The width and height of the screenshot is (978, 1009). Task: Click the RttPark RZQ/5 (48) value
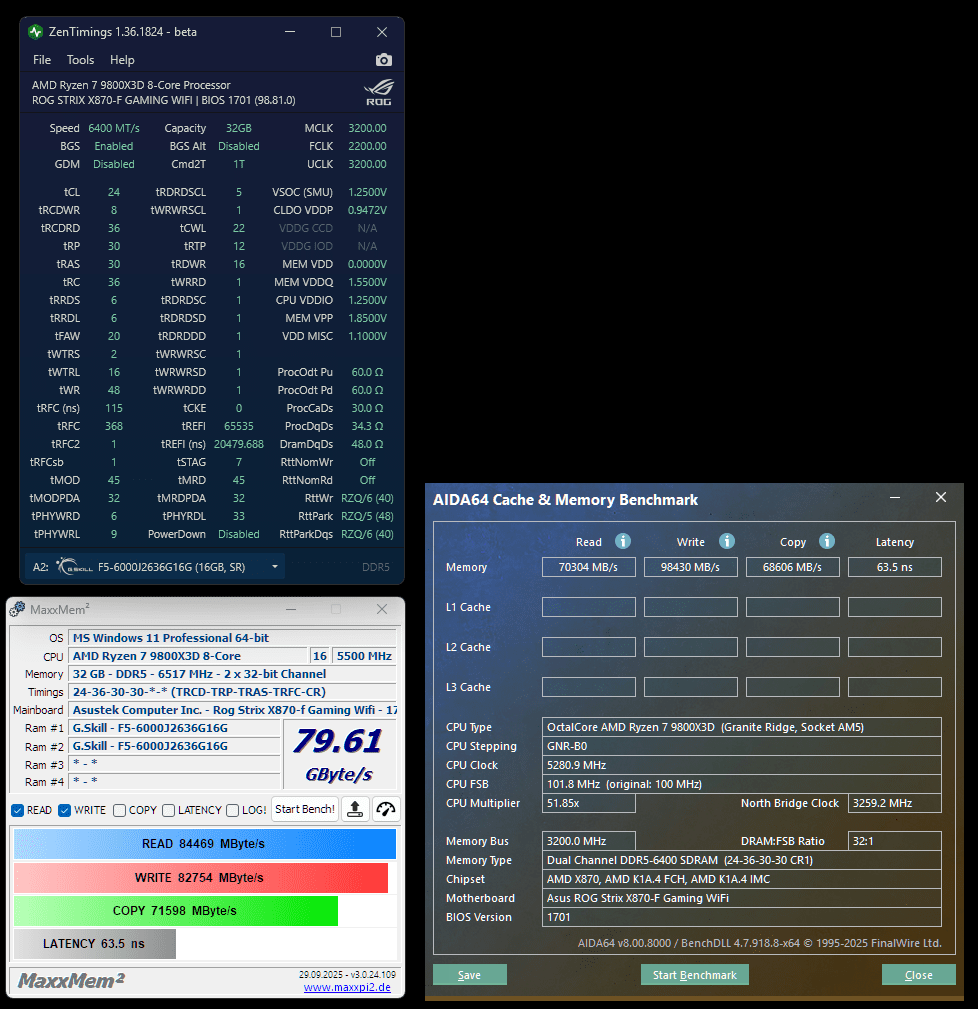tap(367, 516)
